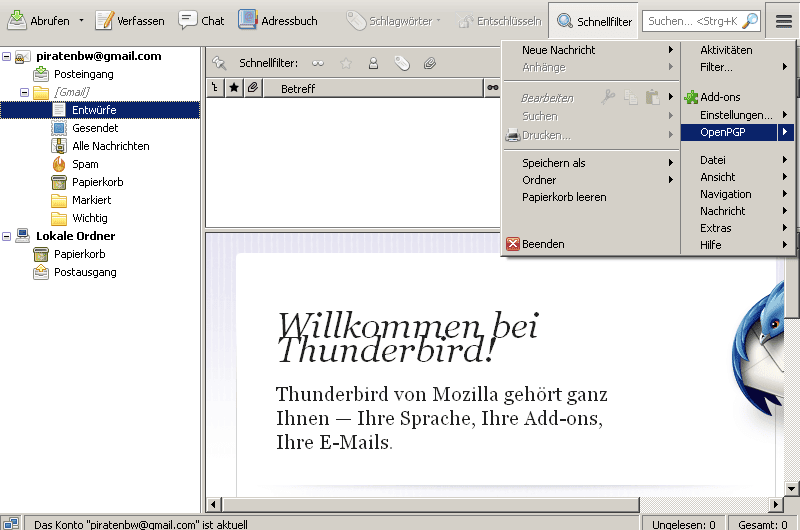
Task: Open the Extras submenu
Action: pos(738,228)
